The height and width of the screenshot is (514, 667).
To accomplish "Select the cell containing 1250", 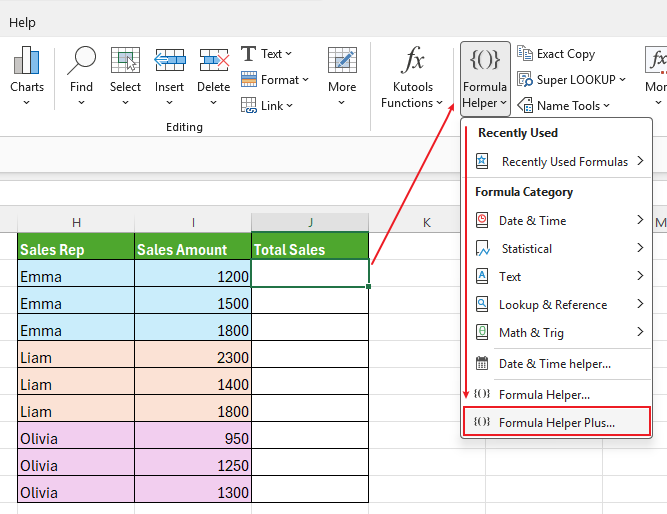I will (x=193, y=462).
